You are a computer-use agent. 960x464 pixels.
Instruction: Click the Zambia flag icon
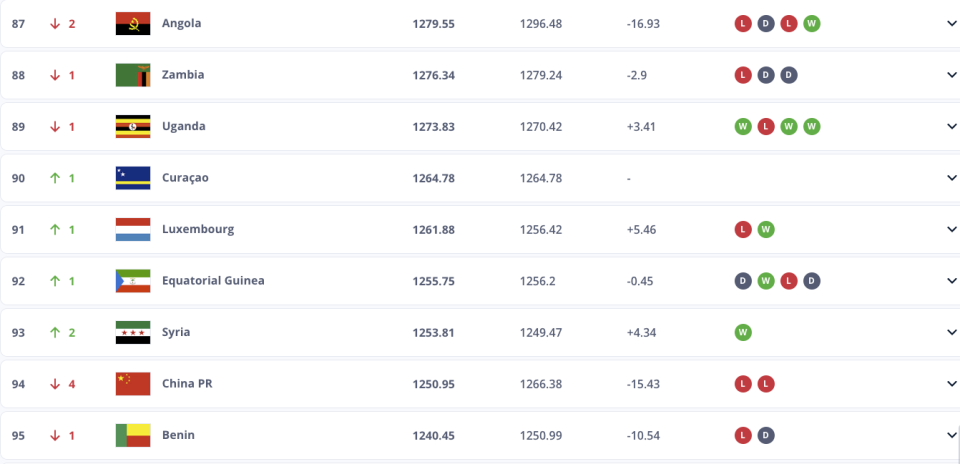click(133, 75)
